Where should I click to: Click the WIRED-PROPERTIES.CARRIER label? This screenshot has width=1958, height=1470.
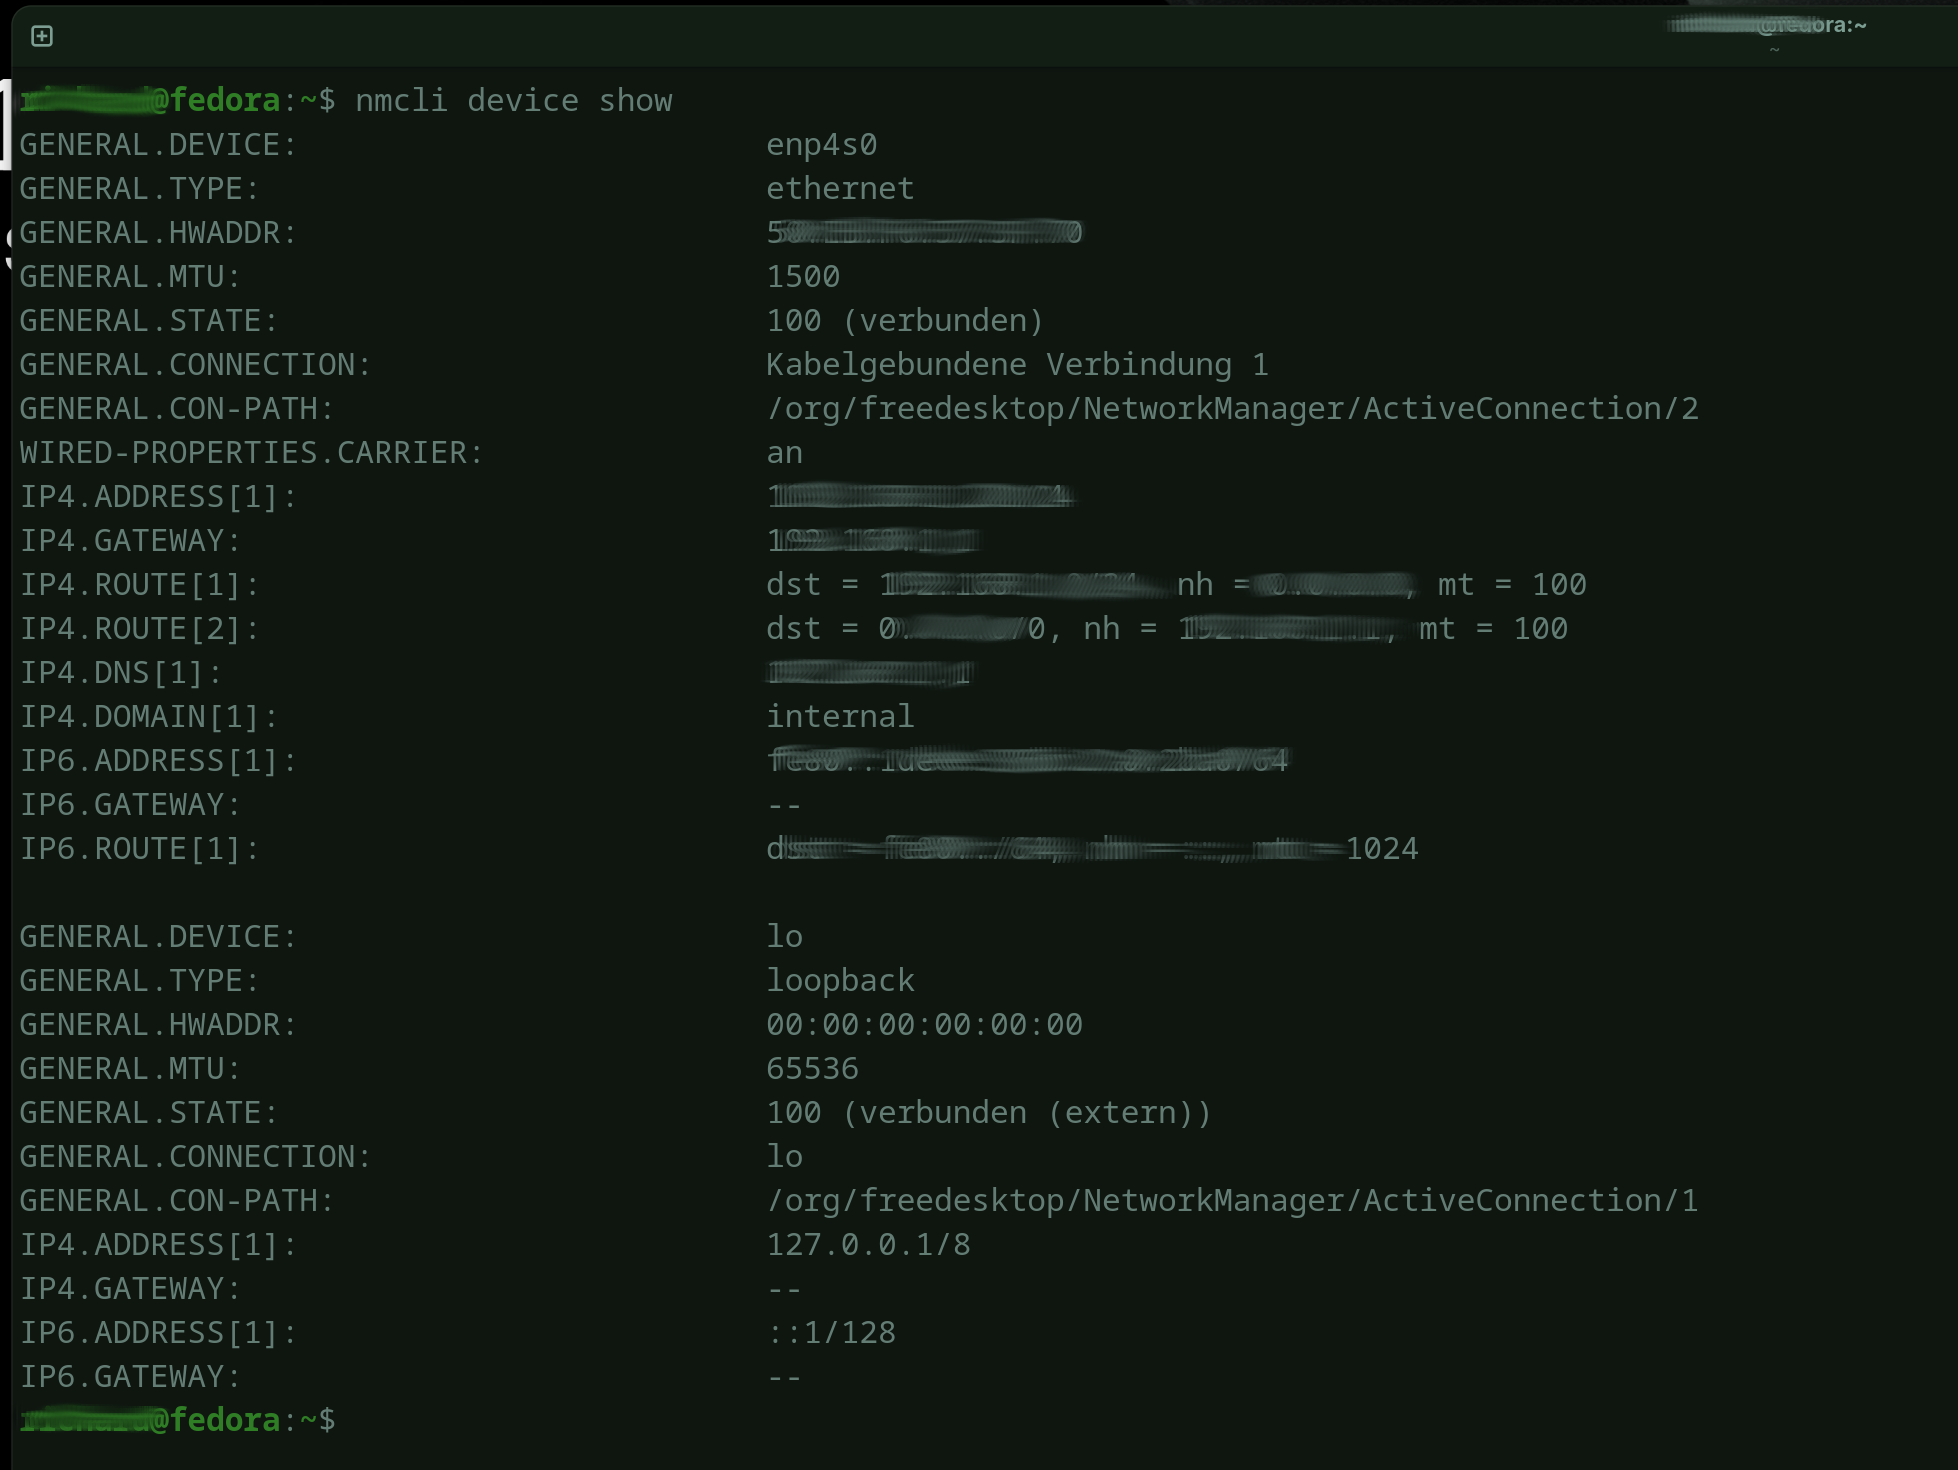[x=251, y=453]
